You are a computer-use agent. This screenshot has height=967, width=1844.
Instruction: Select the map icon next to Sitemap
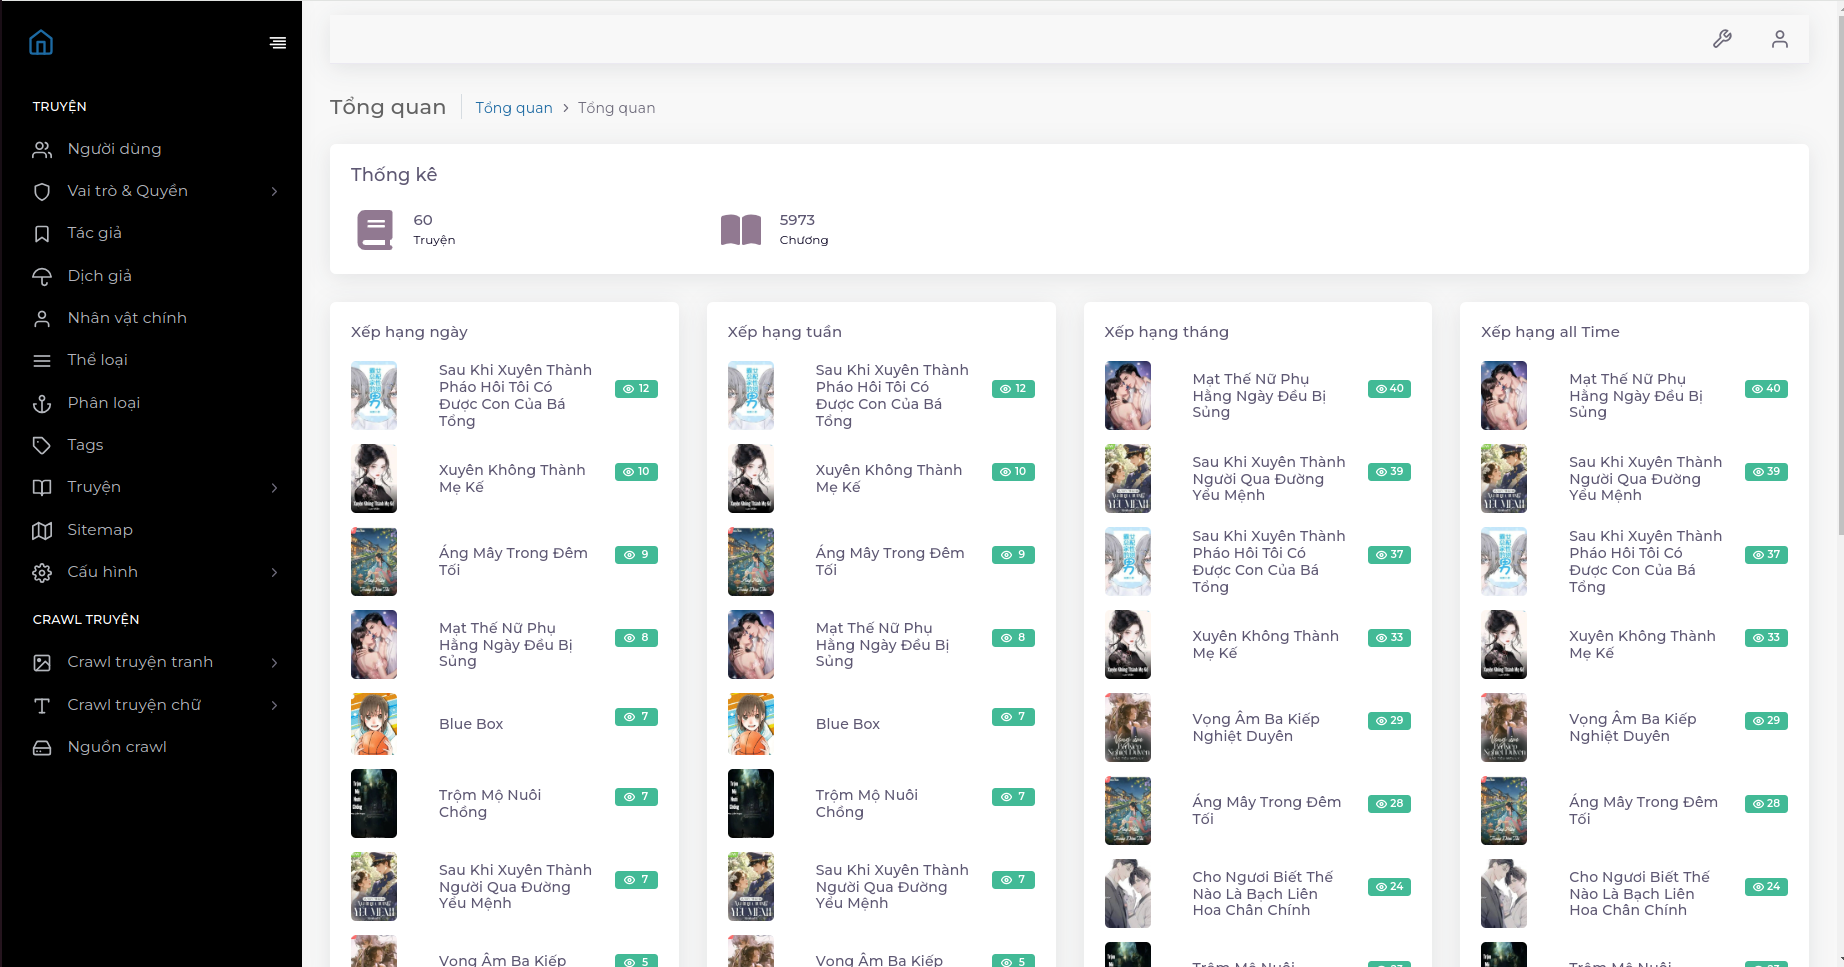42,530
